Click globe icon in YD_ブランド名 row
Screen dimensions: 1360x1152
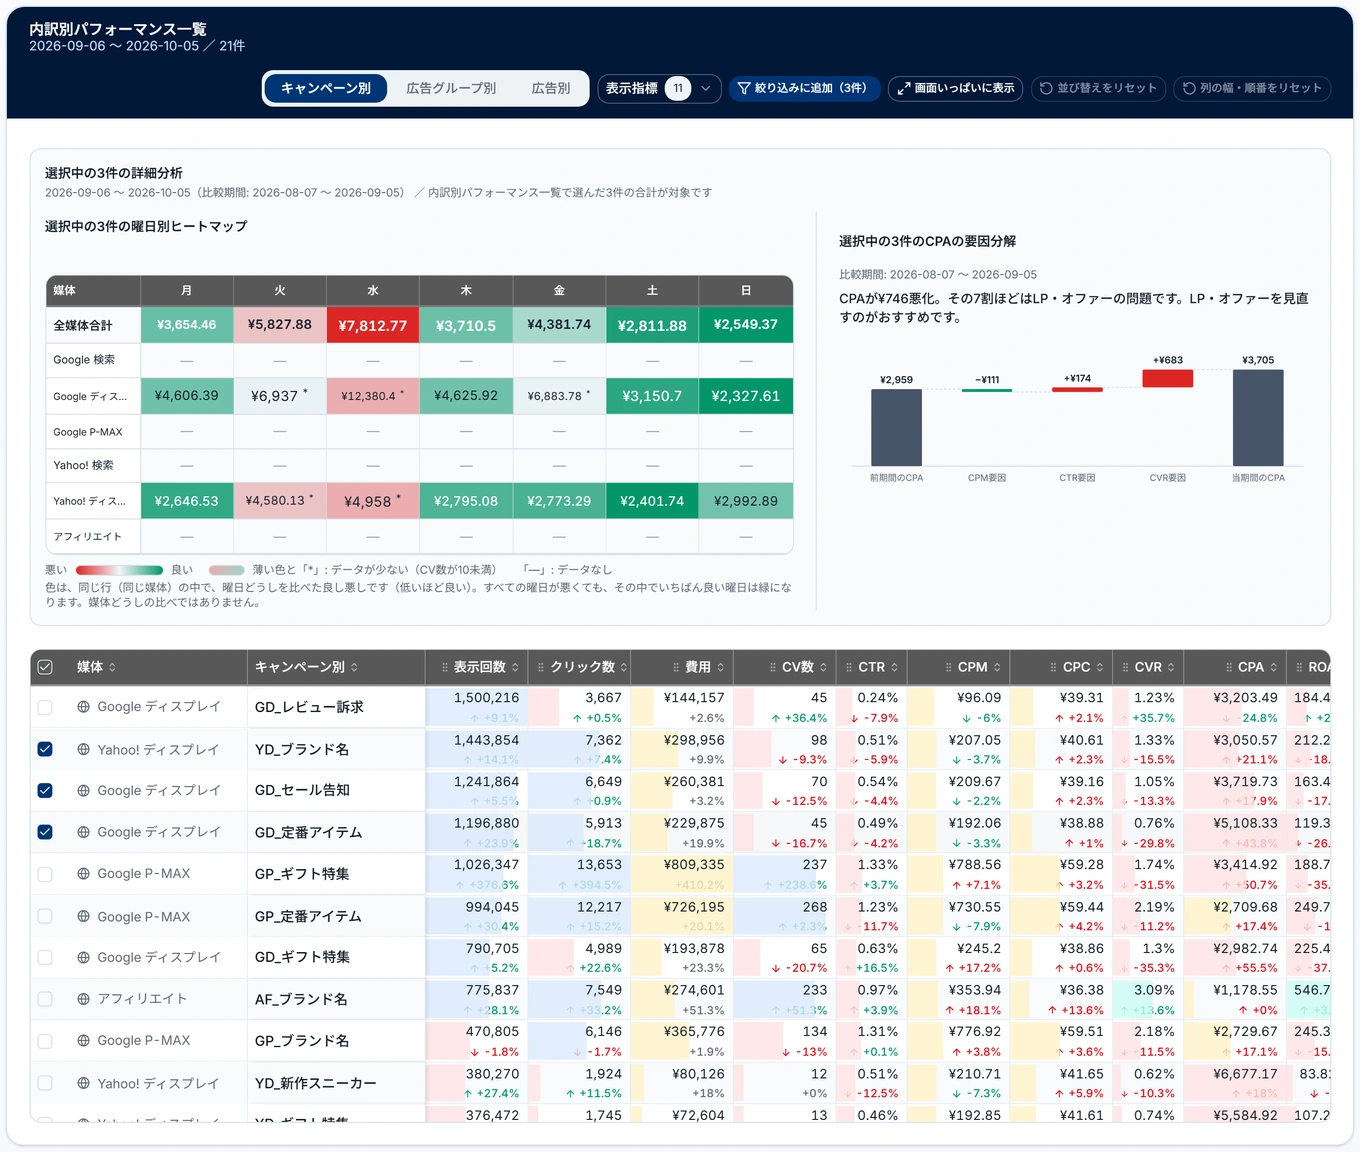84,749
